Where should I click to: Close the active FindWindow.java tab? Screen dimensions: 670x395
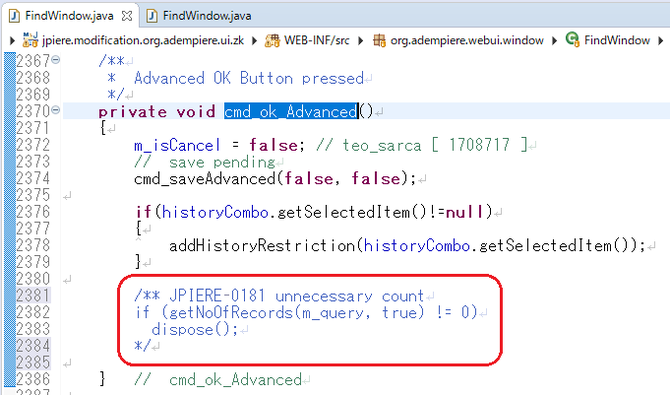point(127,16)
